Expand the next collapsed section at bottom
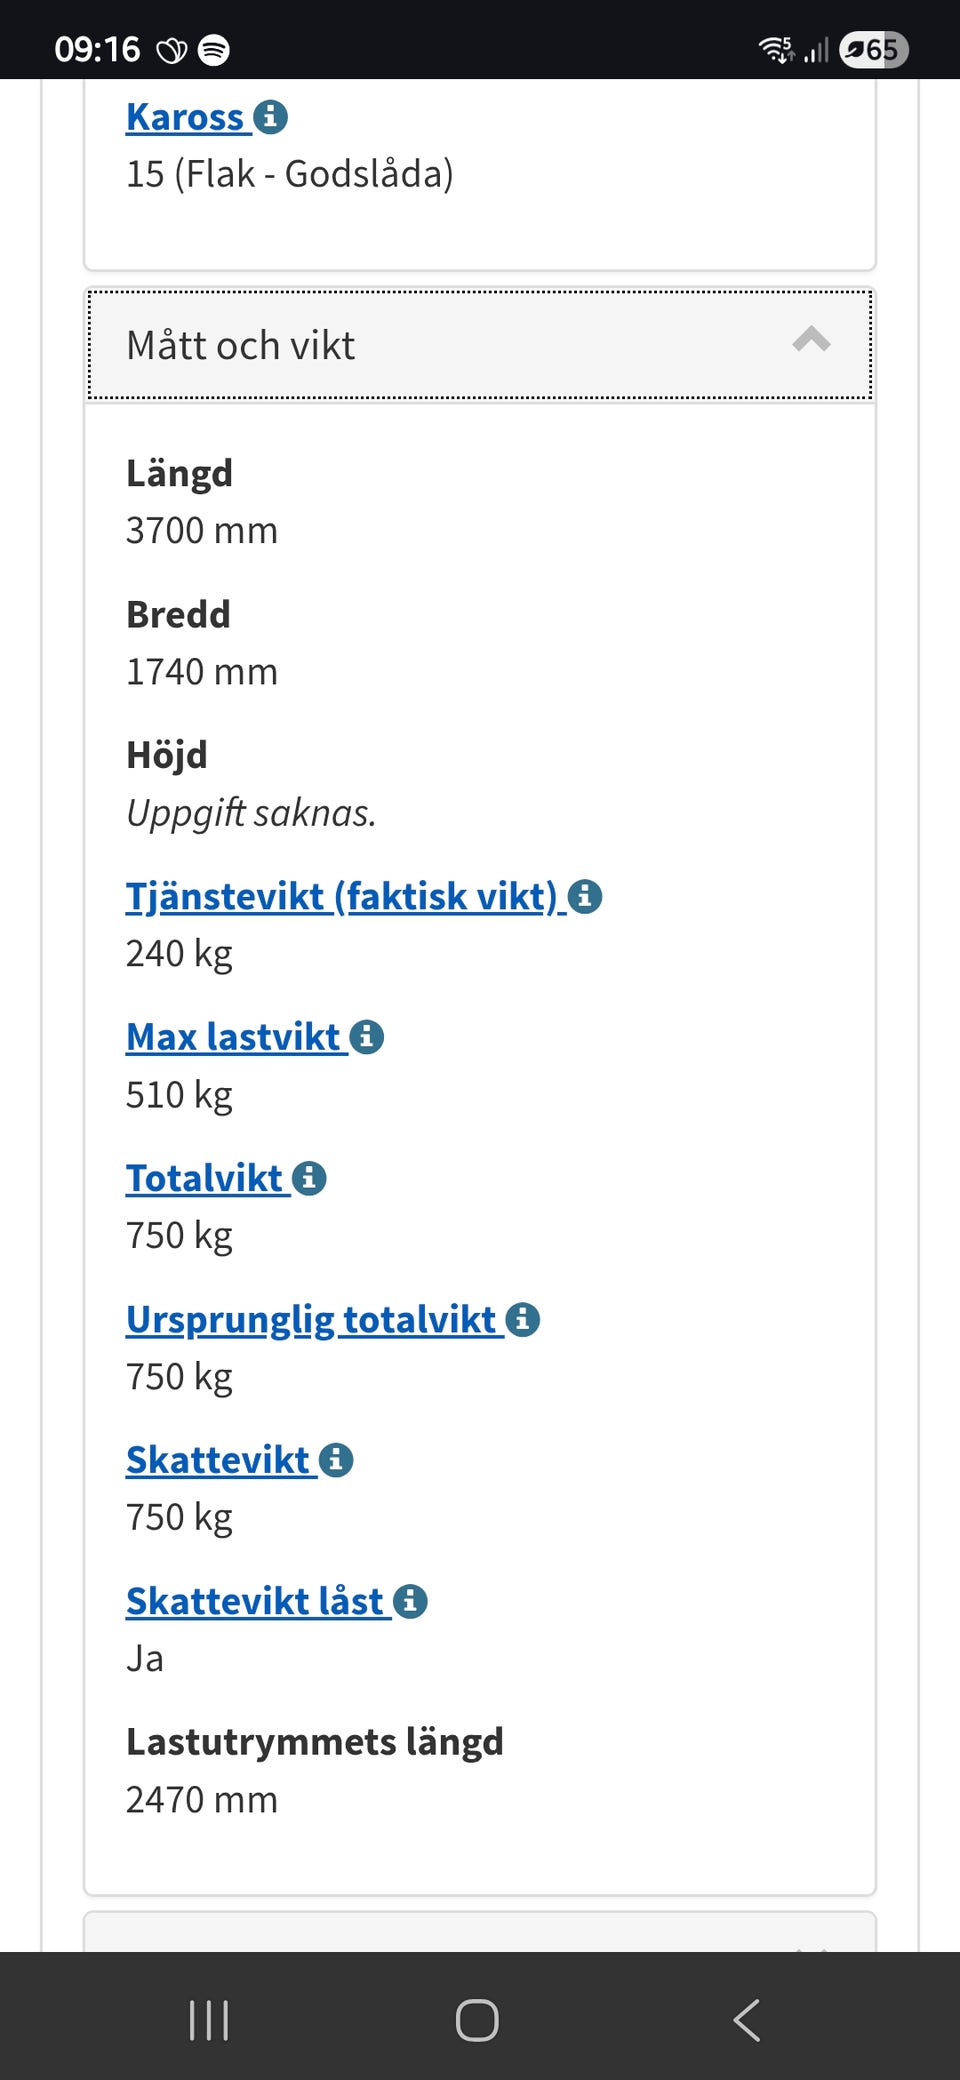Image resolution: width=960 pixels, height=2080 pixels. [480, 1934]
